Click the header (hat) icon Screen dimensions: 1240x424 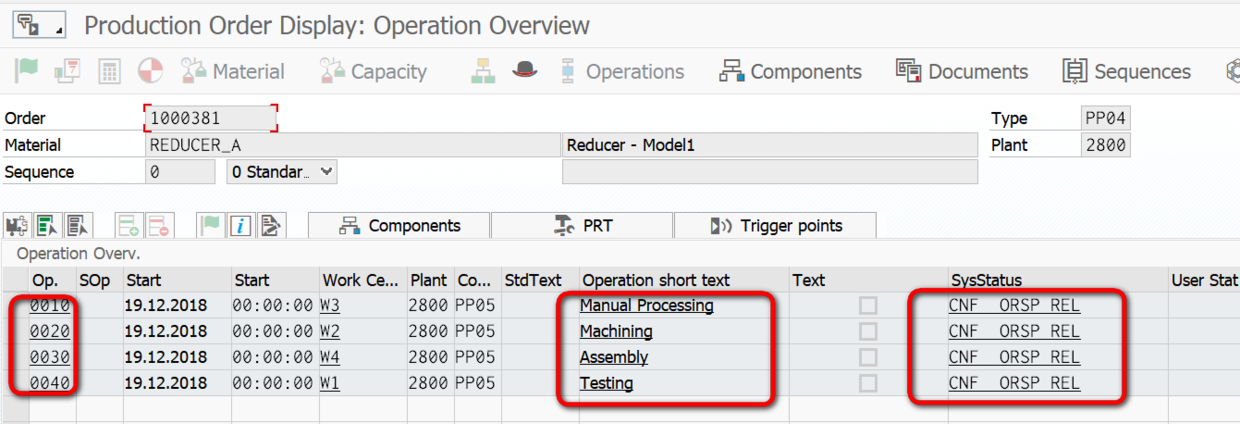[x=525, y=71]
